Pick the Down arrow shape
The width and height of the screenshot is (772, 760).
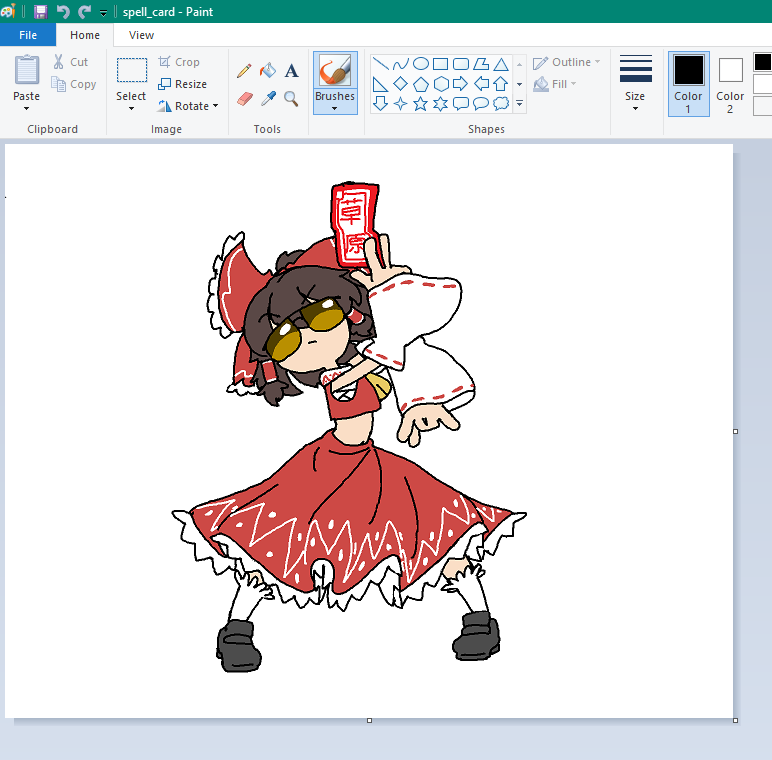[381, 103]
